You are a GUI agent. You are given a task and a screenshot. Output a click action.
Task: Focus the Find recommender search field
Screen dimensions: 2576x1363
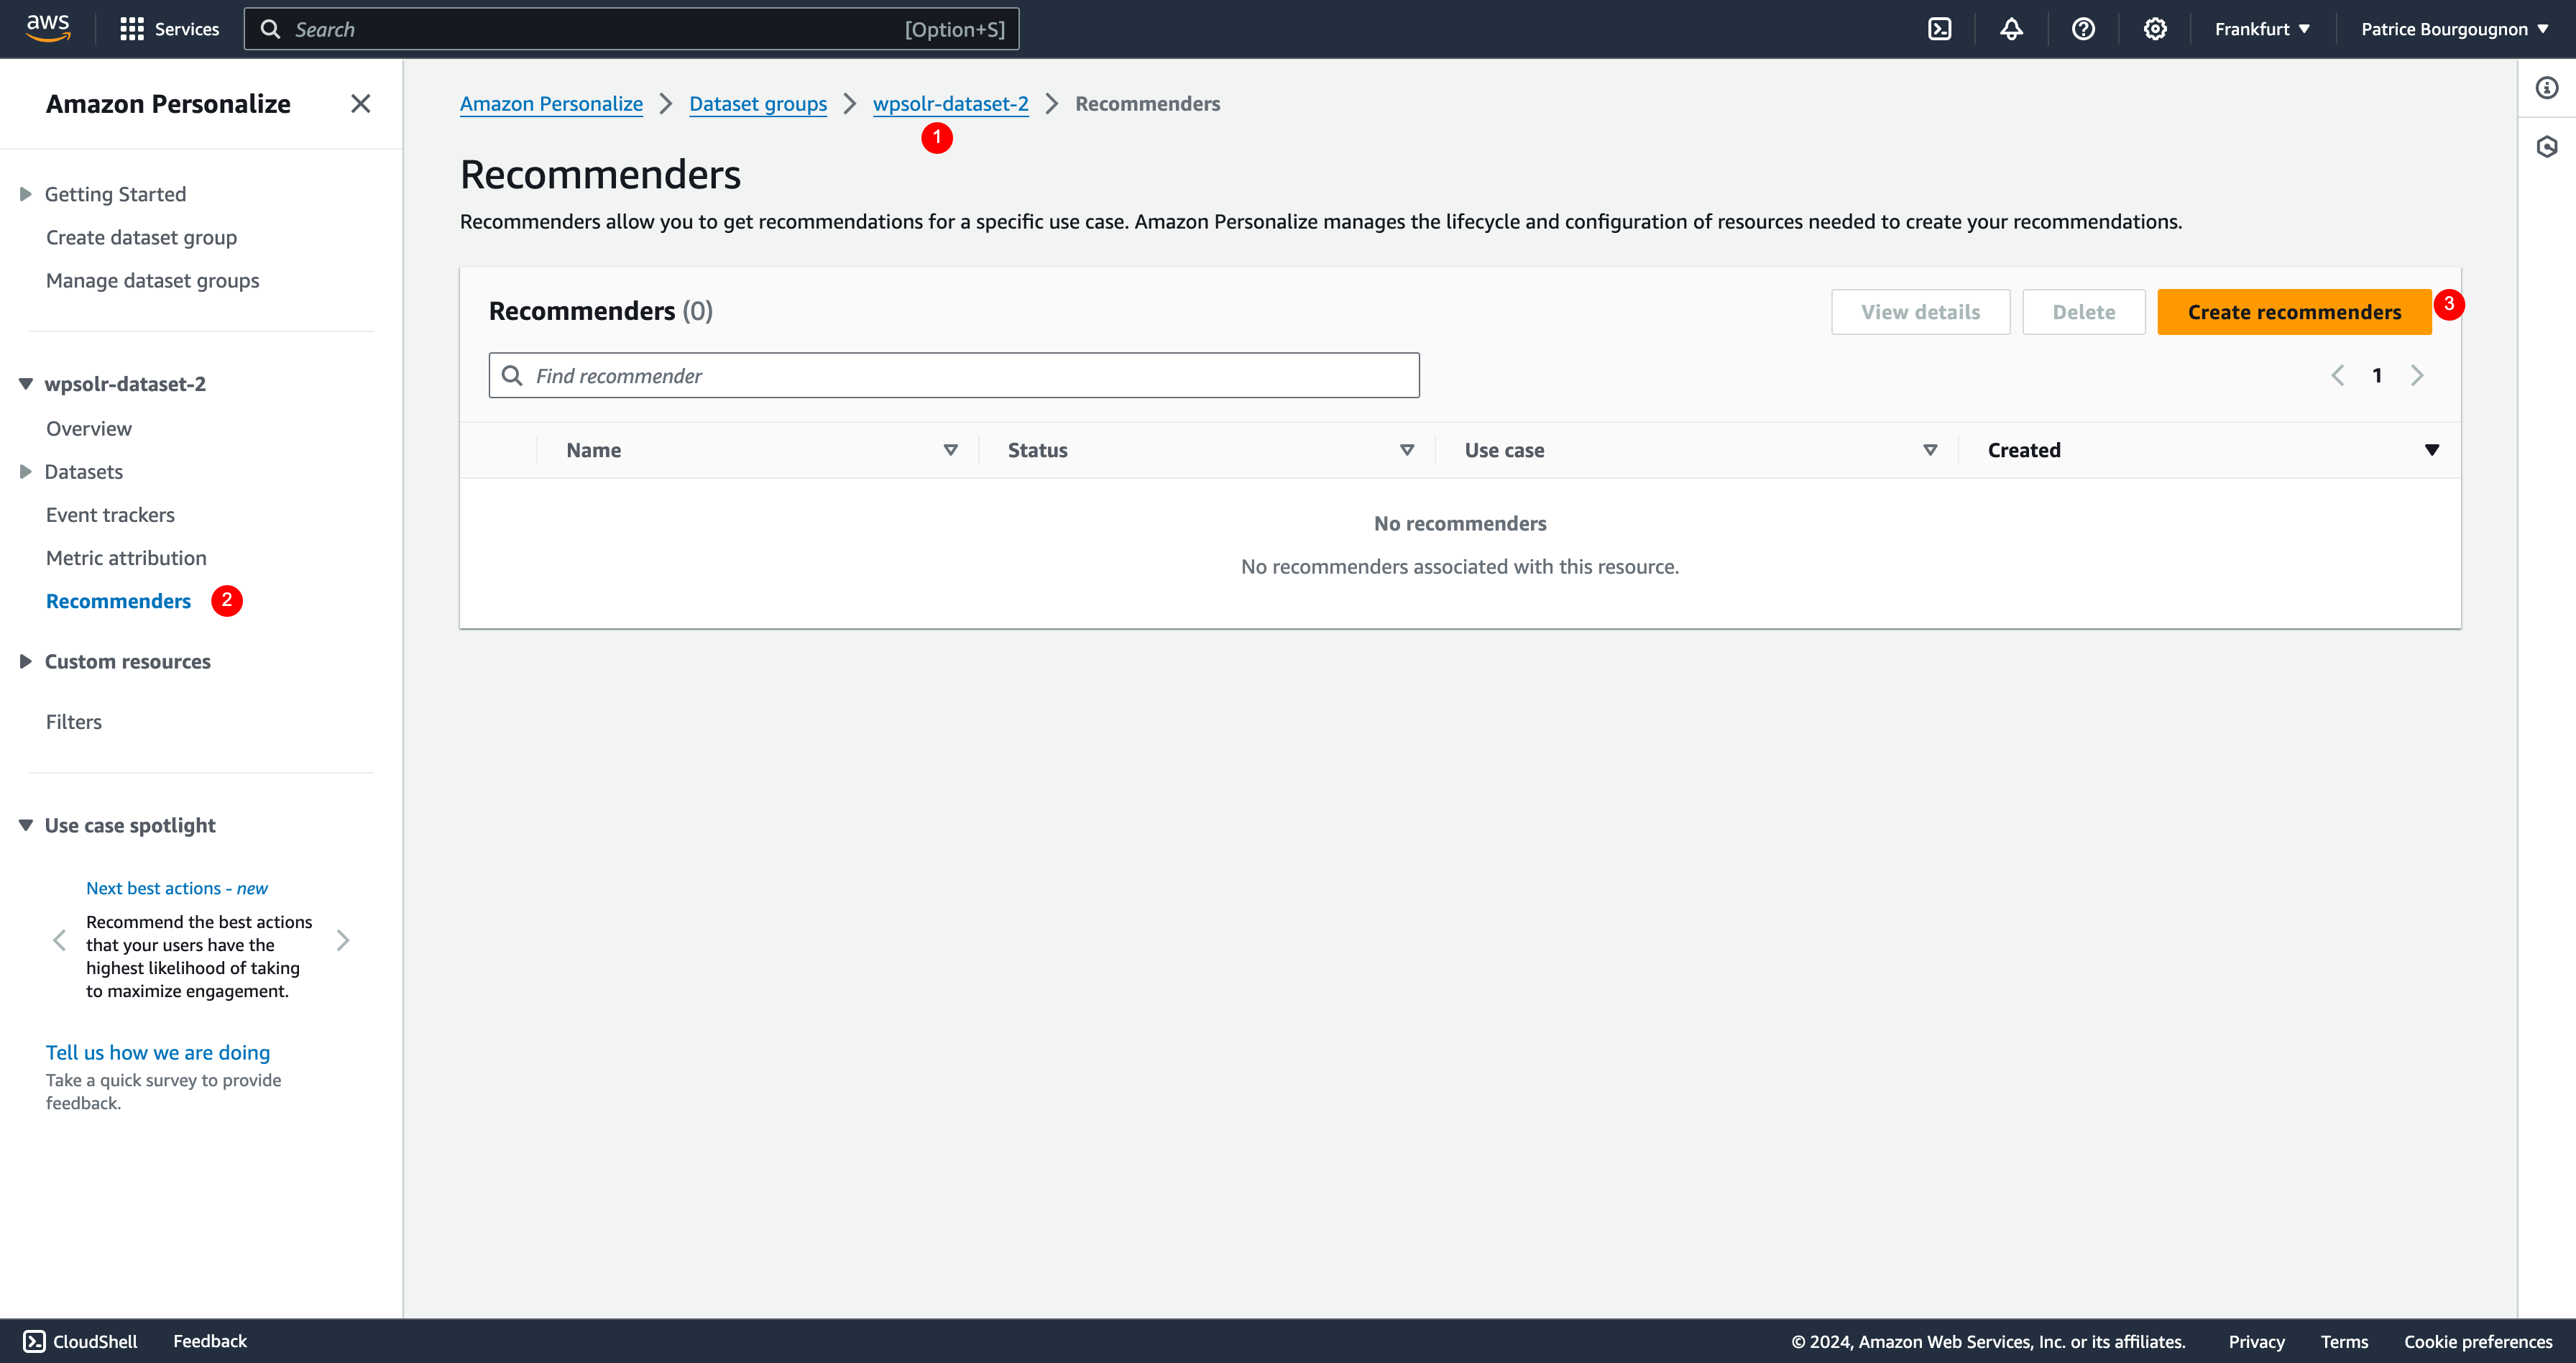954,375
